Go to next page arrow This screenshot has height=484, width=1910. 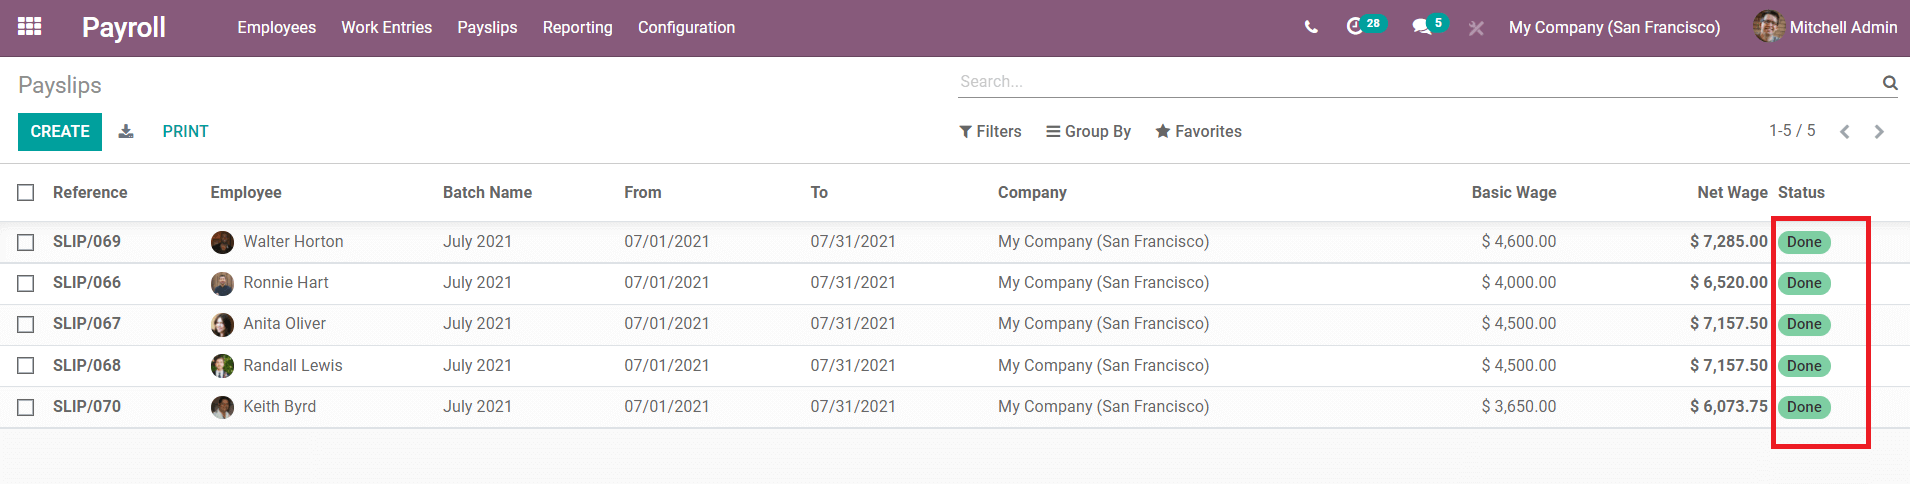pos(1879,132)
